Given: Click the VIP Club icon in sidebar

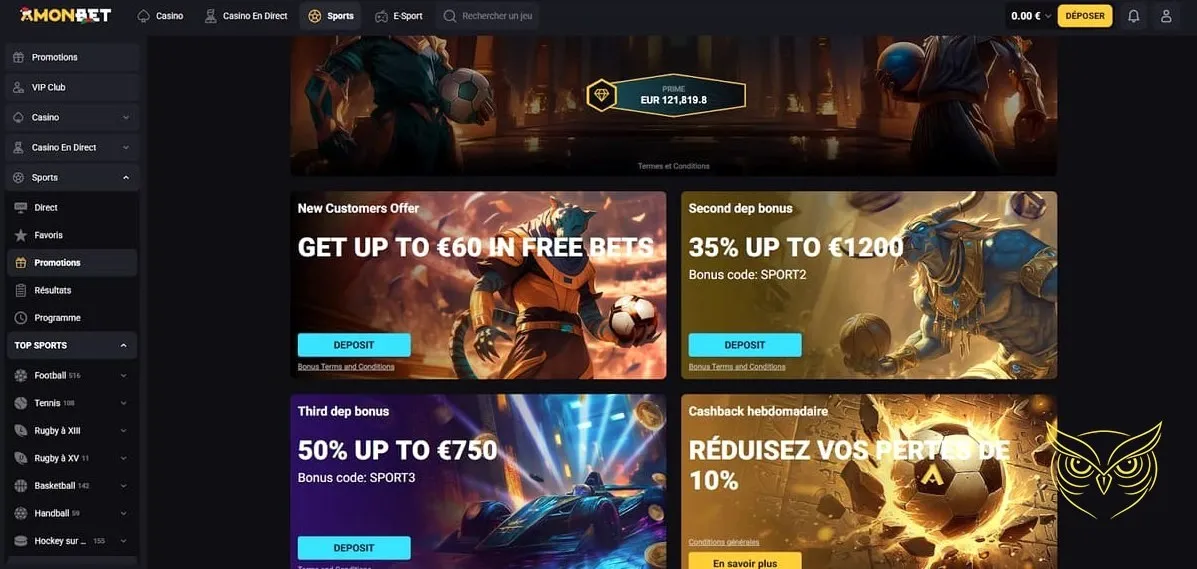Looking at the screenshot, I should [x=18, y=88].
